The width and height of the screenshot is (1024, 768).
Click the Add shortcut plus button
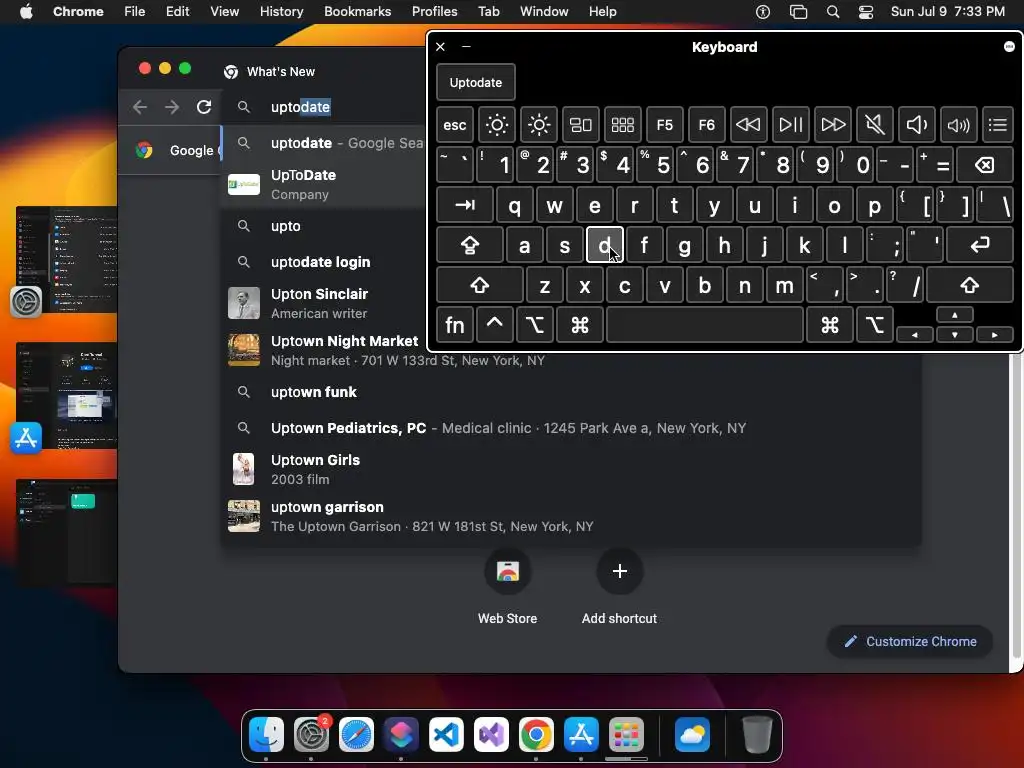coord(620,571)
